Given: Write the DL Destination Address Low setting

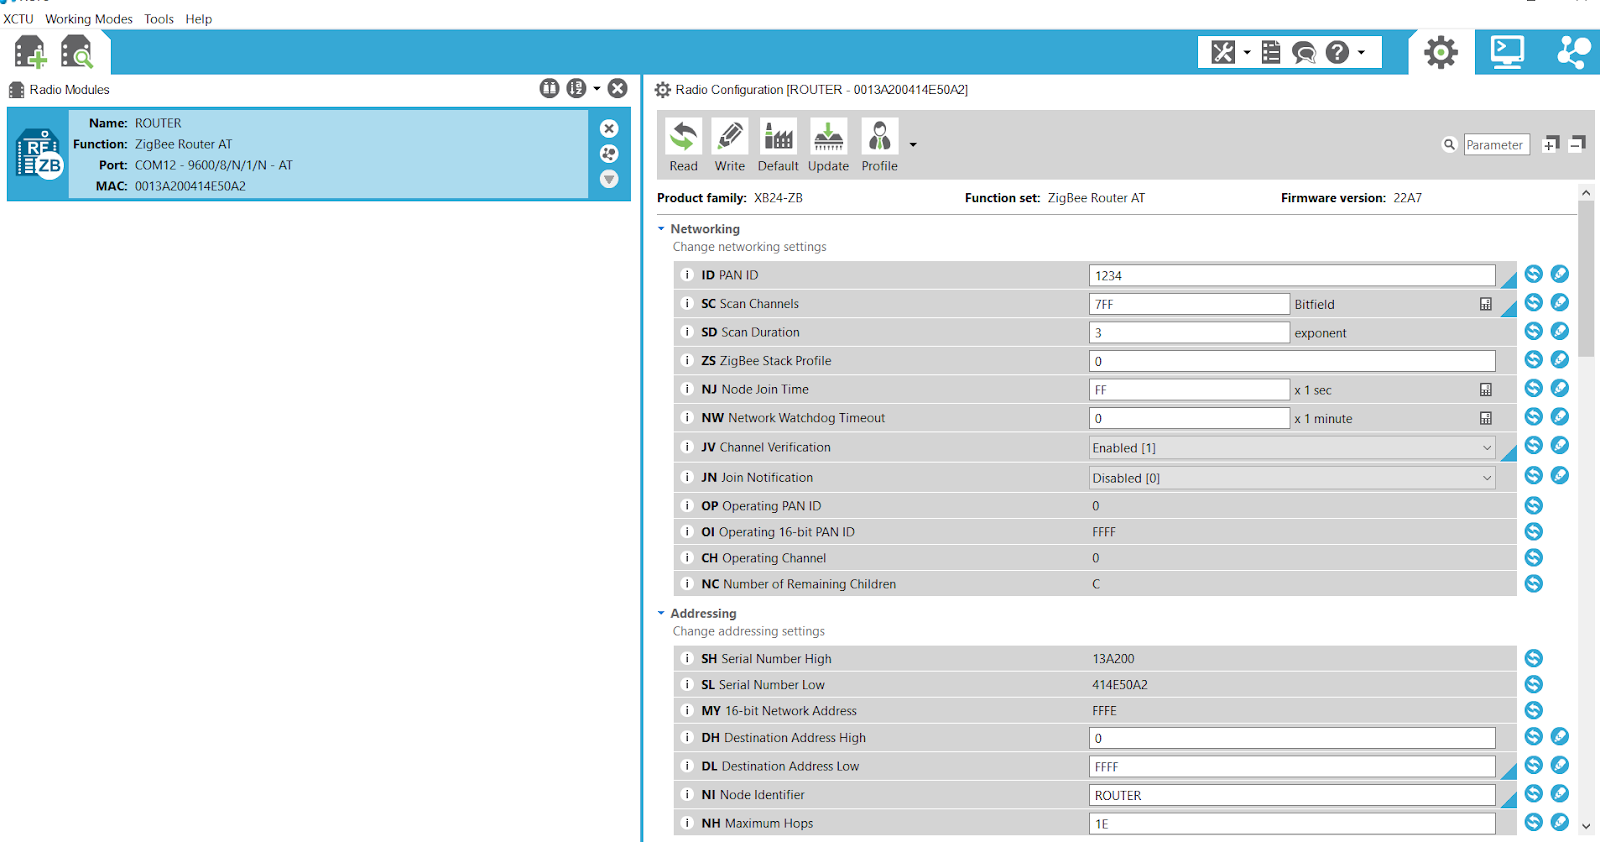Looking at the screenshot, I should [x=1560, y=765].
